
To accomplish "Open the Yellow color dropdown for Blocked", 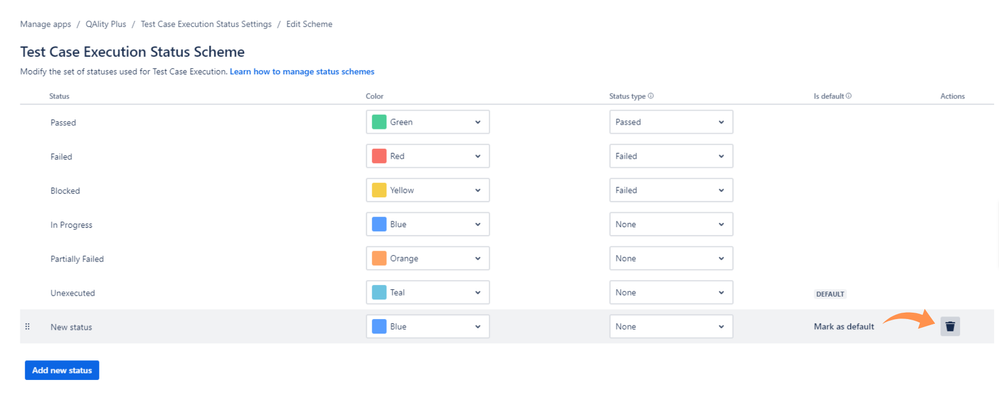I will coord(428,190).
